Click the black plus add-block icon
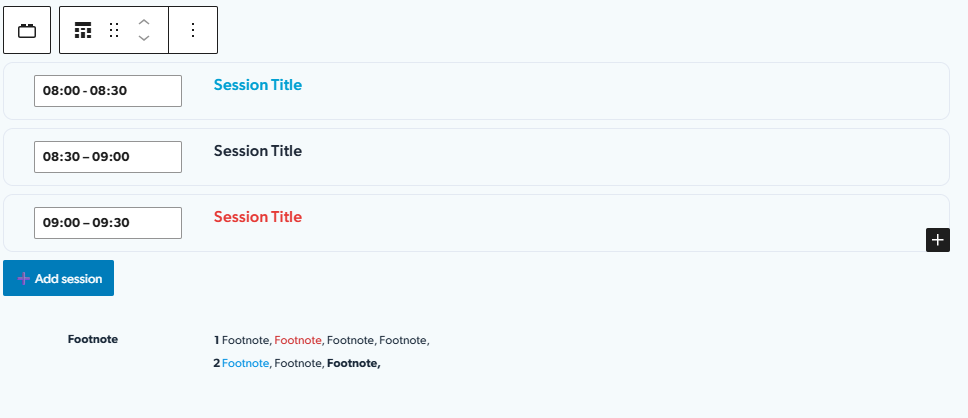968x418 pixels. tap(937, 240)
